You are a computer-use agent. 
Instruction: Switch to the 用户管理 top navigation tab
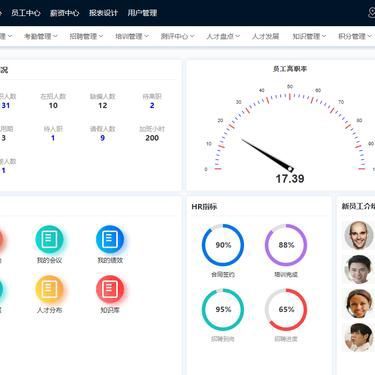click(x=142, y=13)
